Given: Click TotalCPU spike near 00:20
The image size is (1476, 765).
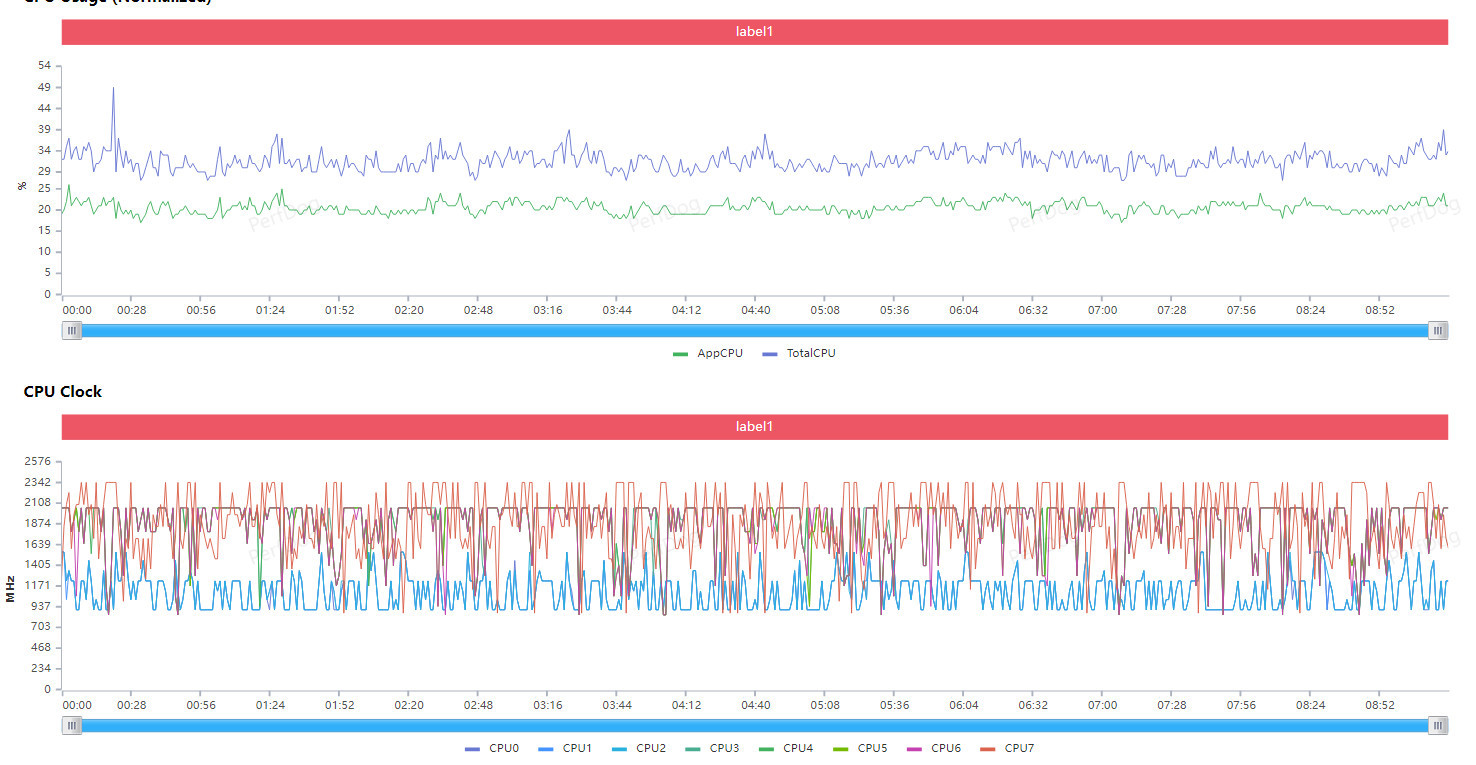Looking at the screenshot, I should 113,89.
